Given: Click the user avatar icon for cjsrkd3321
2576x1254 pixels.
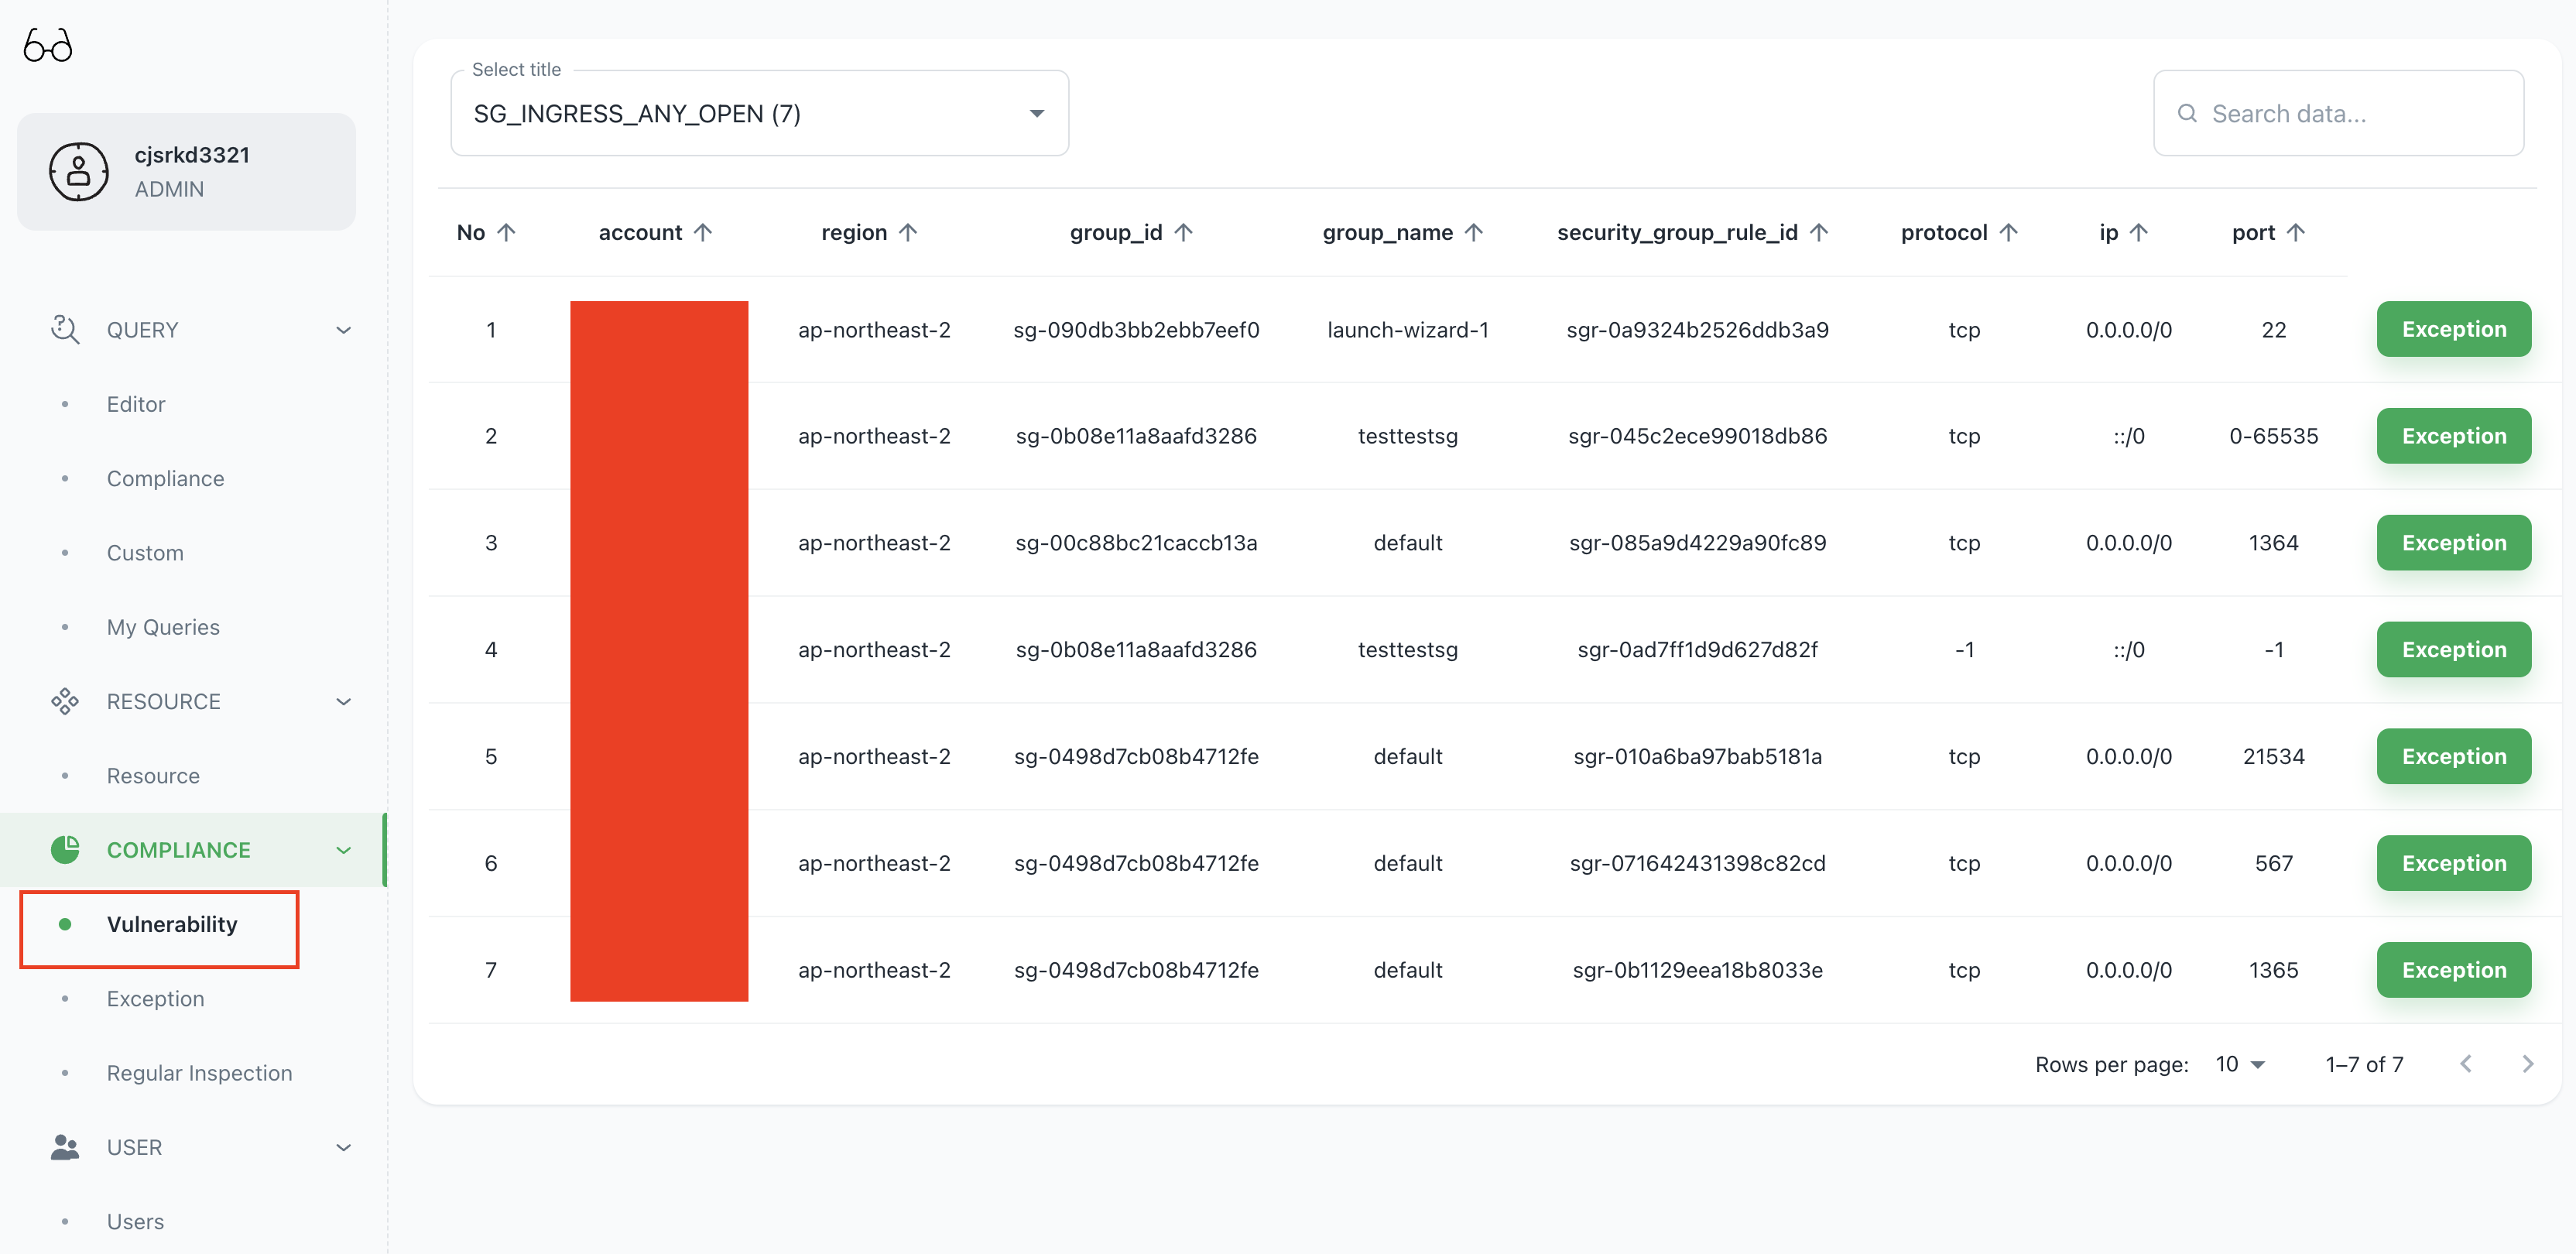Looking at the screenshot, I should coord(79,172).
